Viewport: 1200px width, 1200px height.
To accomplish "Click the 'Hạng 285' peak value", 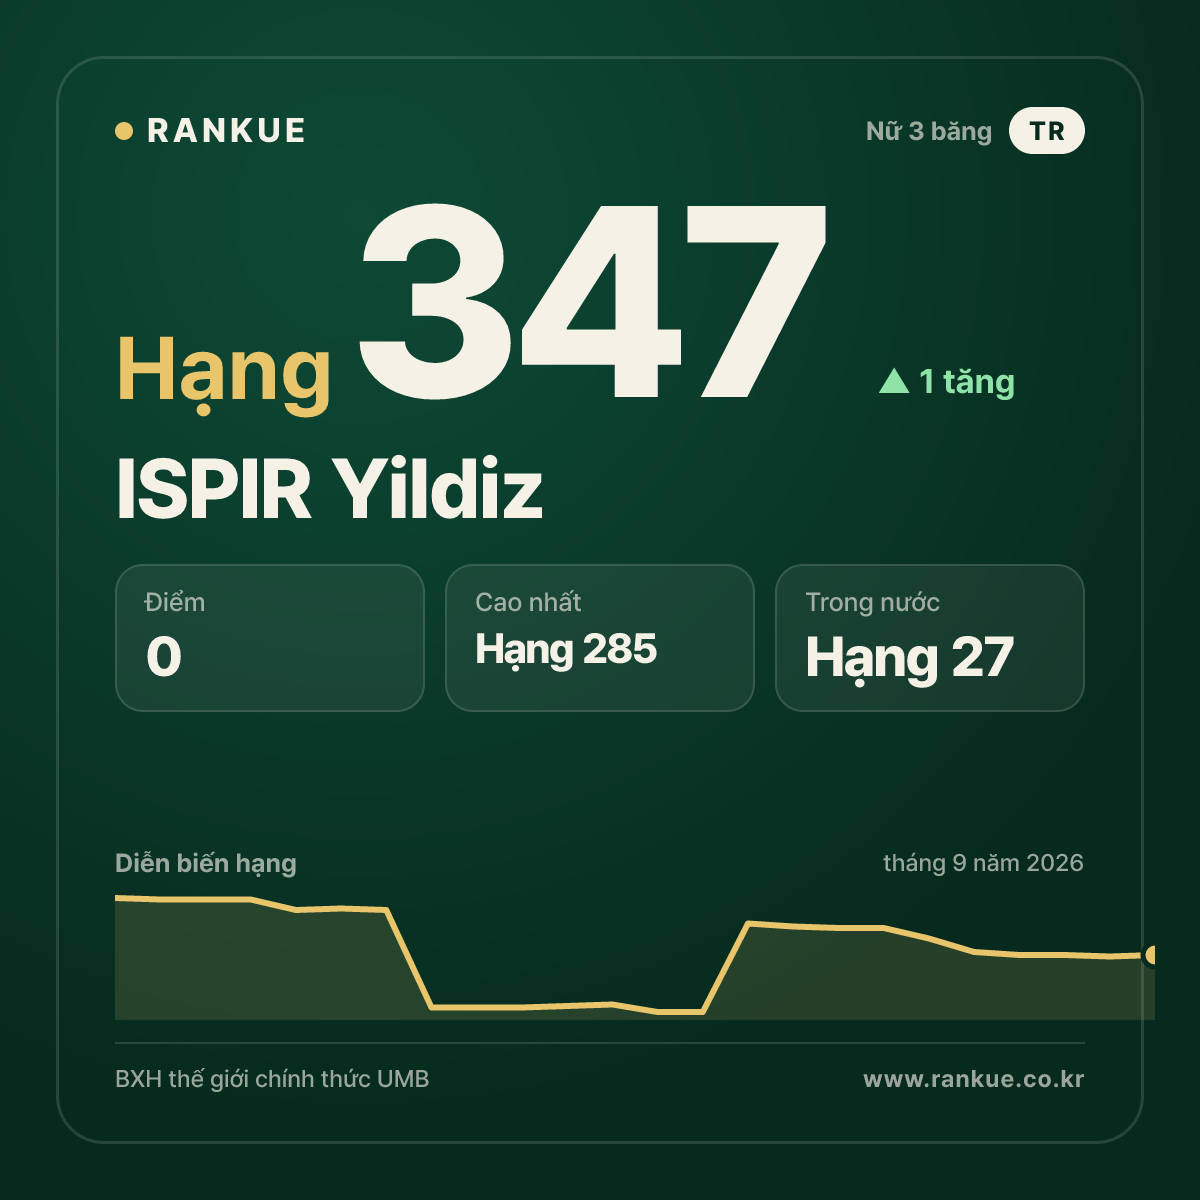I will click(566, 651).
